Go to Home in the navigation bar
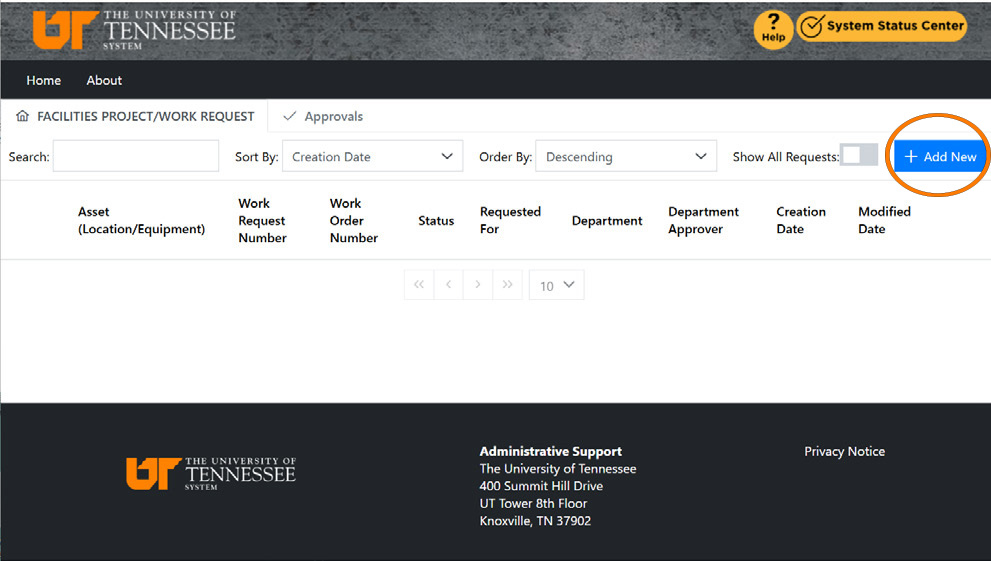 coord(44,80)
